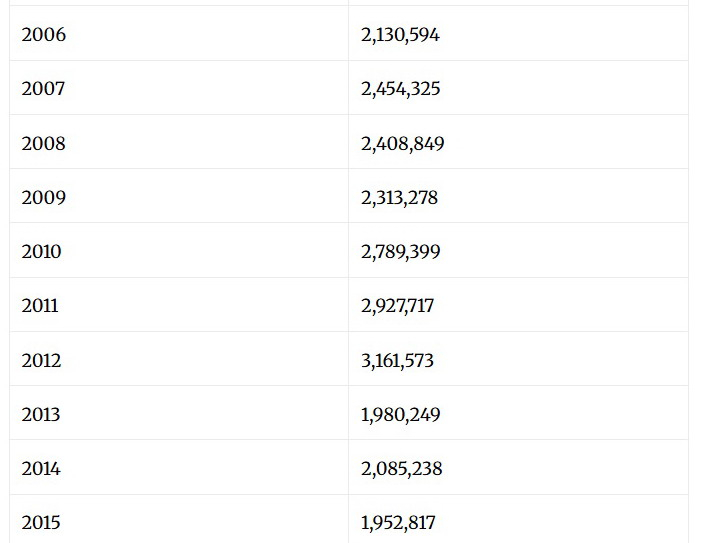Click the 2008 year cell
Image resolution: width=702 pixels, height=543 pixels.
44,144
